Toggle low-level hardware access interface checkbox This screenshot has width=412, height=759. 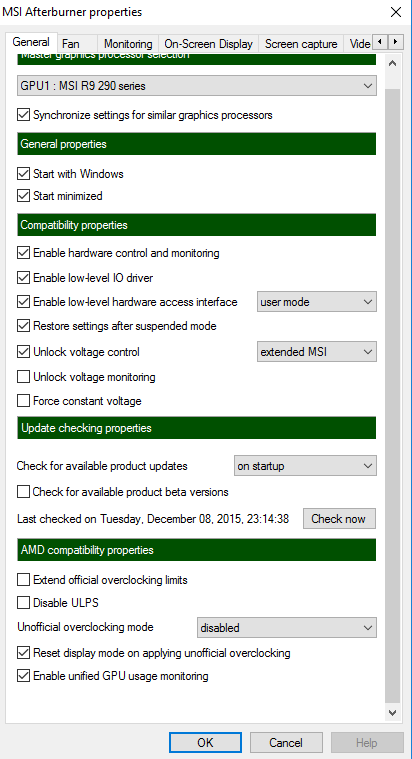pos(23,302)
